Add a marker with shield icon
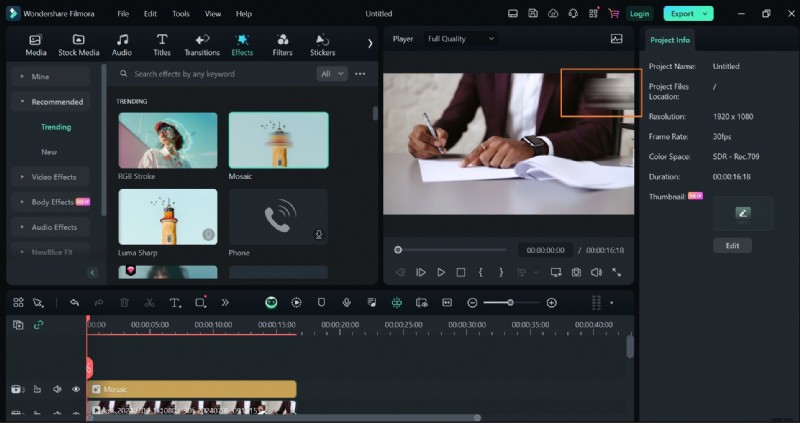Image resolution: width=800 pixels, height=423 pixels. pos(321,303)
